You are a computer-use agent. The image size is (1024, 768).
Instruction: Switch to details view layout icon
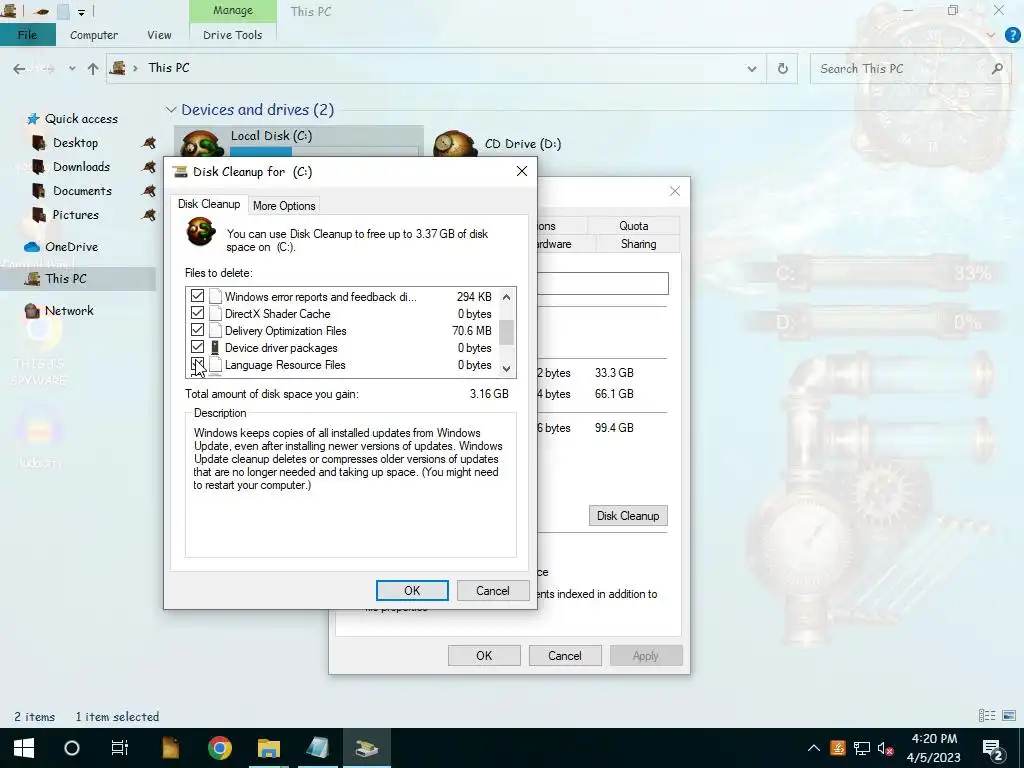coord(987,716)
